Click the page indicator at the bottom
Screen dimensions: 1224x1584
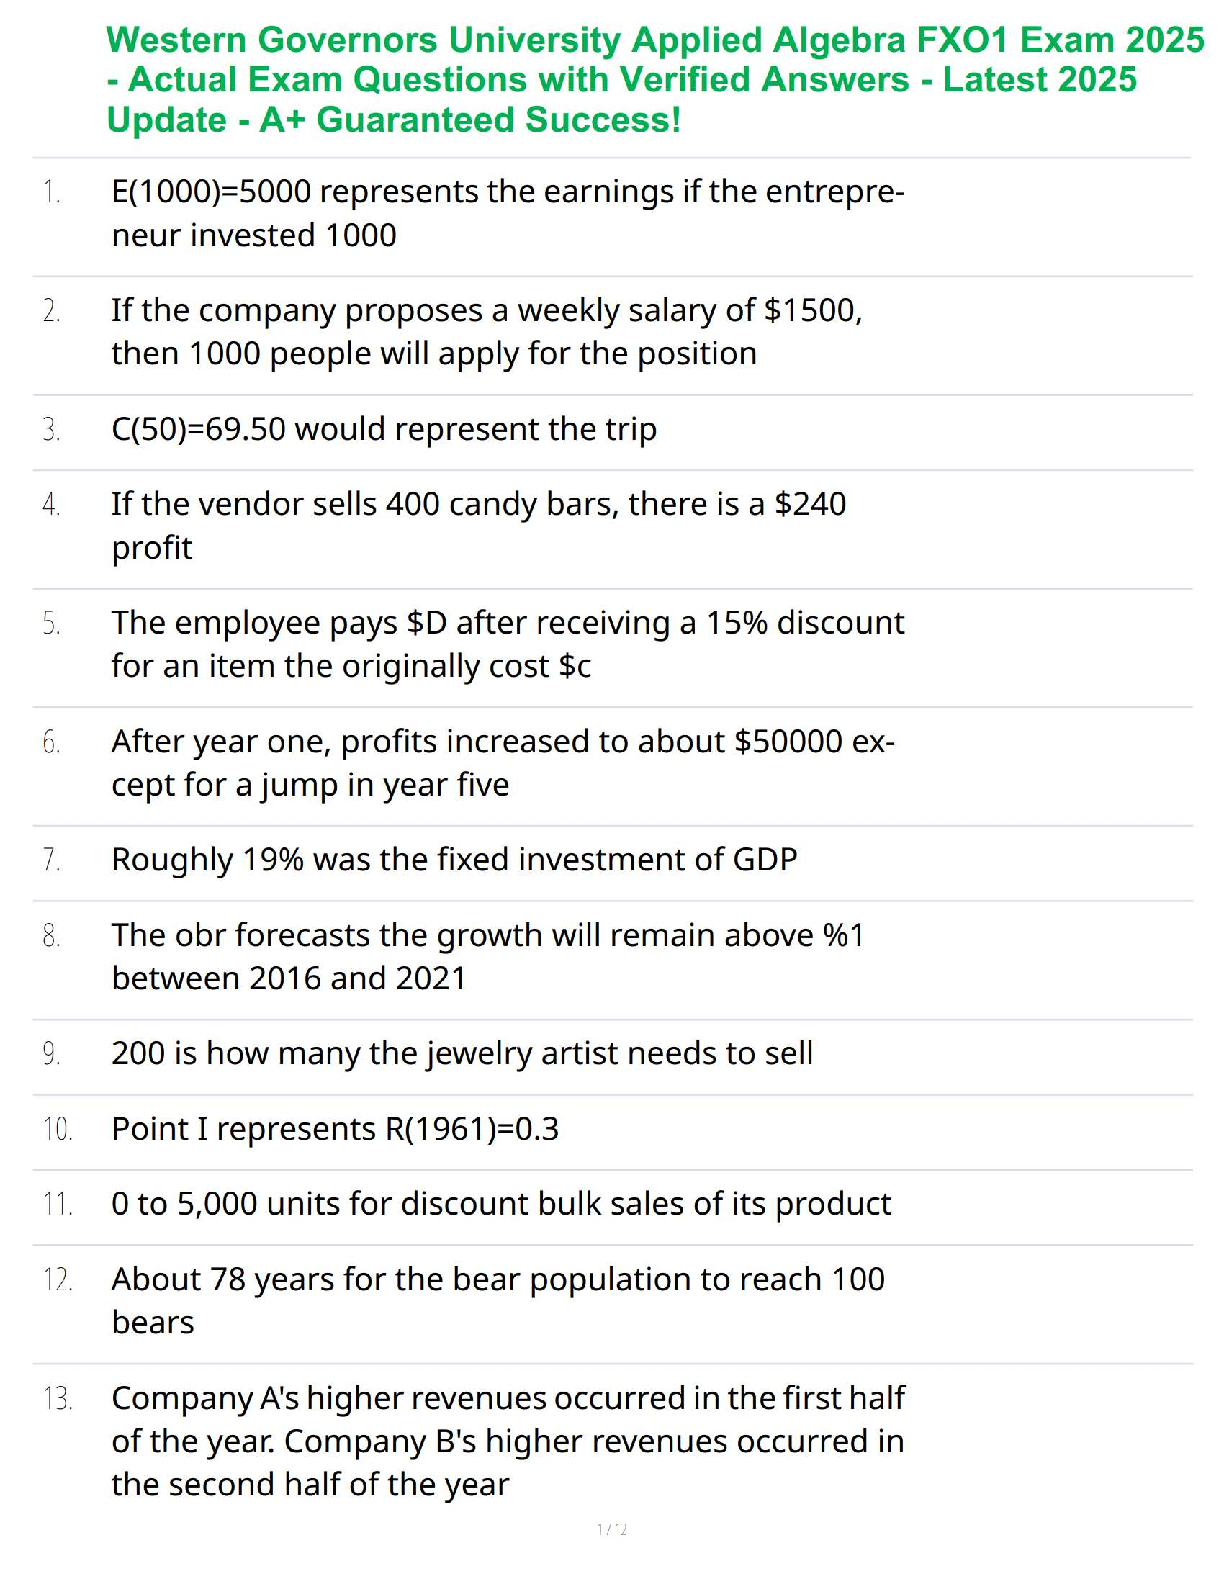611,1529
